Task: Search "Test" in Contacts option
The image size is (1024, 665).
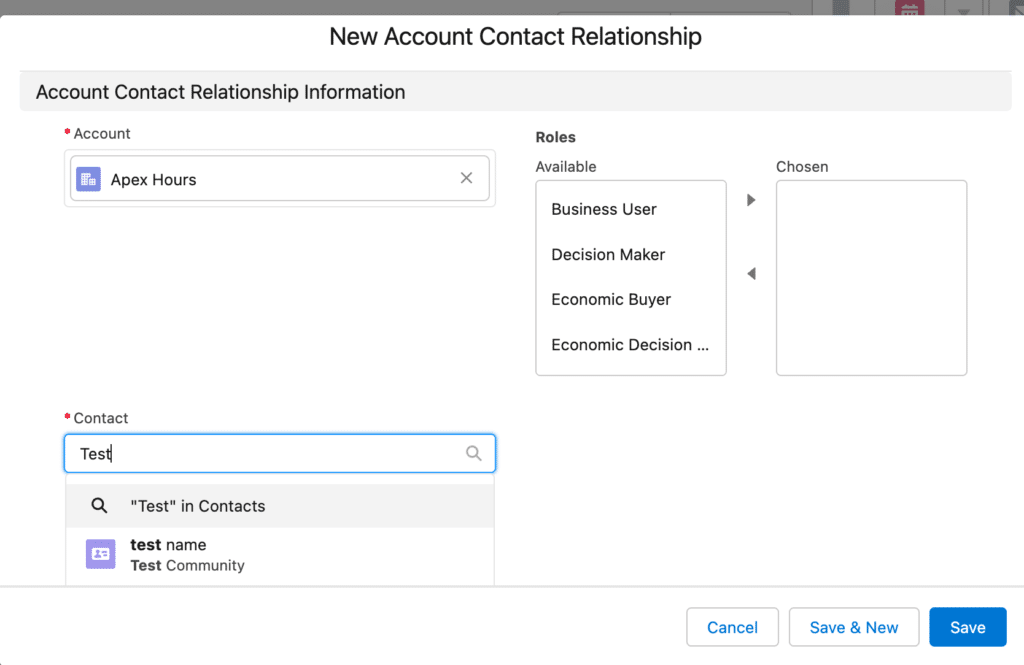Action: click(280, 506)
